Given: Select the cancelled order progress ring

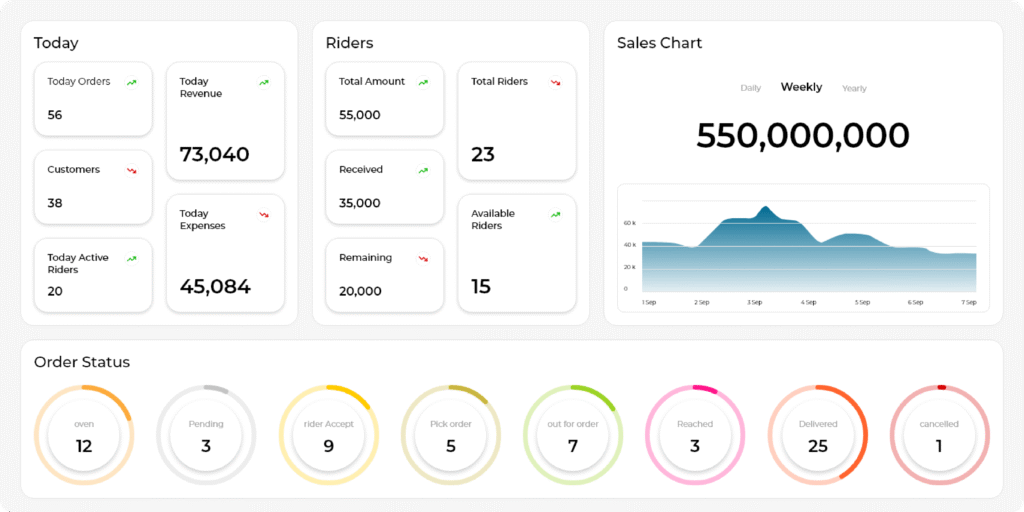Looking at the screenshot, I should point(939,436).
